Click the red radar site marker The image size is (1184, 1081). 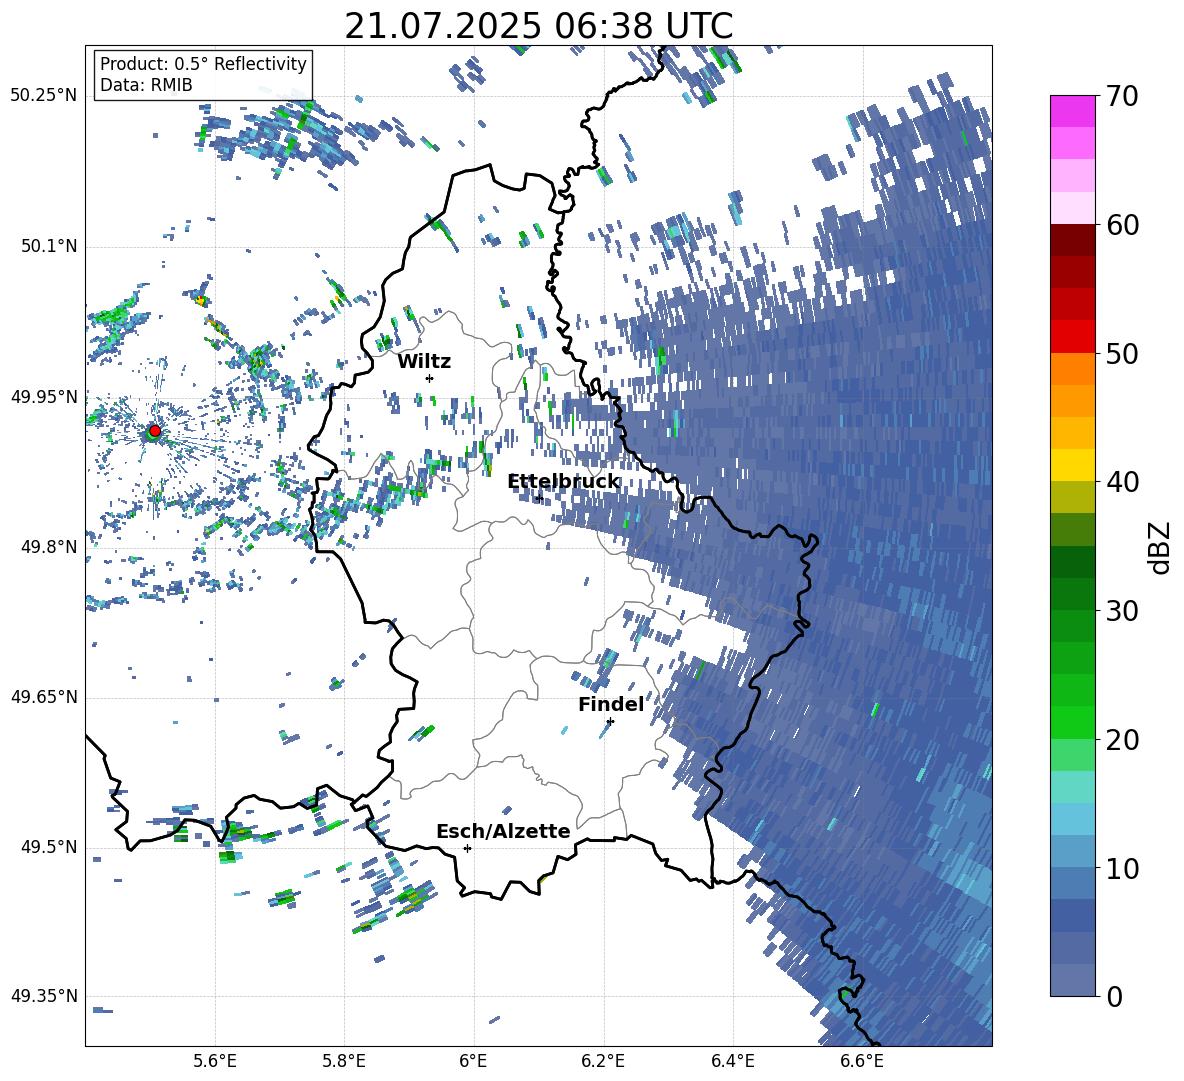tap(154, 431)
